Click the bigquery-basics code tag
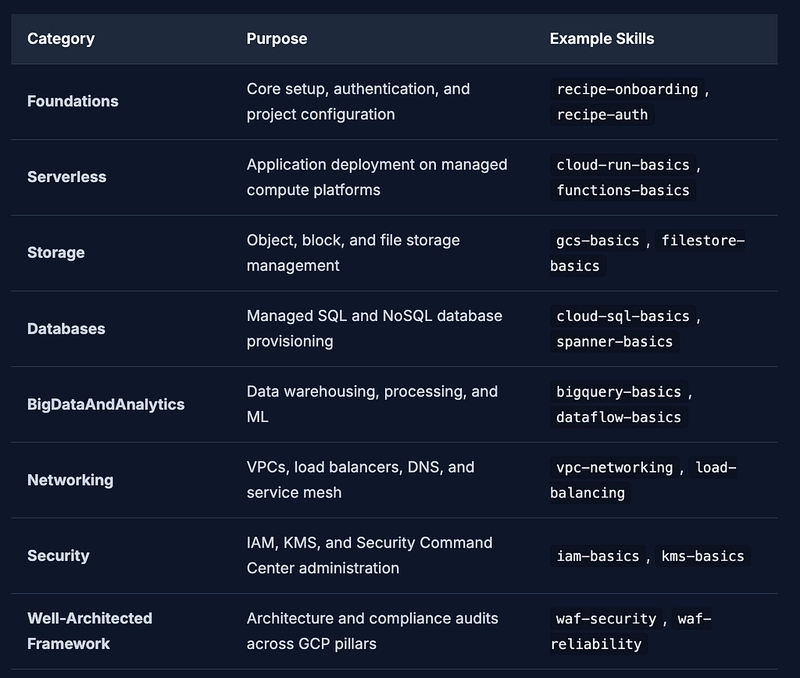The image size is (800, 678). (x=619, y=392)
